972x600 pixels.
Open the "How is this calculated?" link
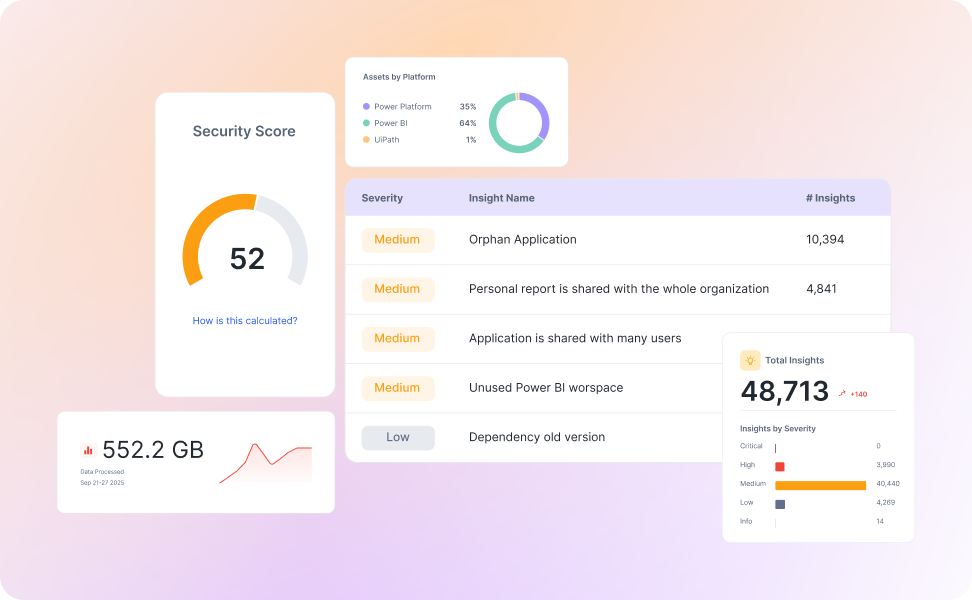click(244, 320)
